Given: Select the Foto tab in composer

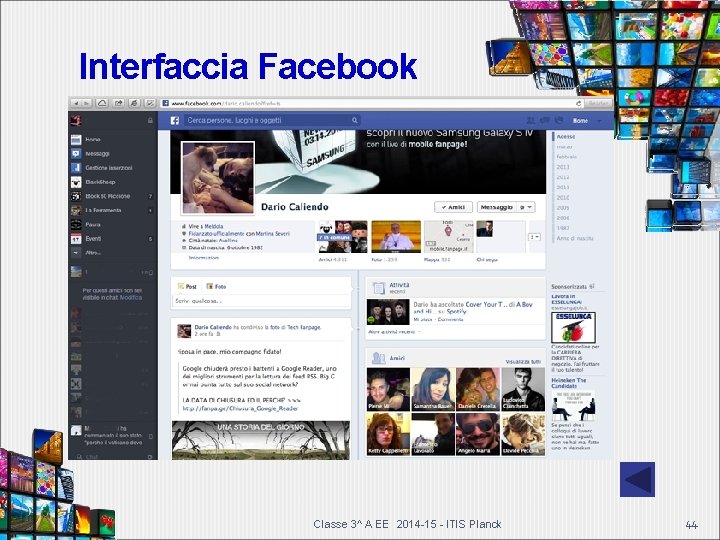Looking at the screenshot, I should (x=216, y=287).
